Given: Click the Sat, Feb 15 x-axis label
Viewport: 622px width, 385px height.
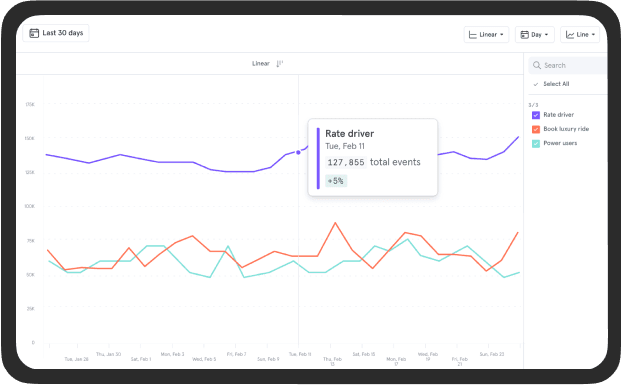Looking at the screenshot, I should pos(363,354).
